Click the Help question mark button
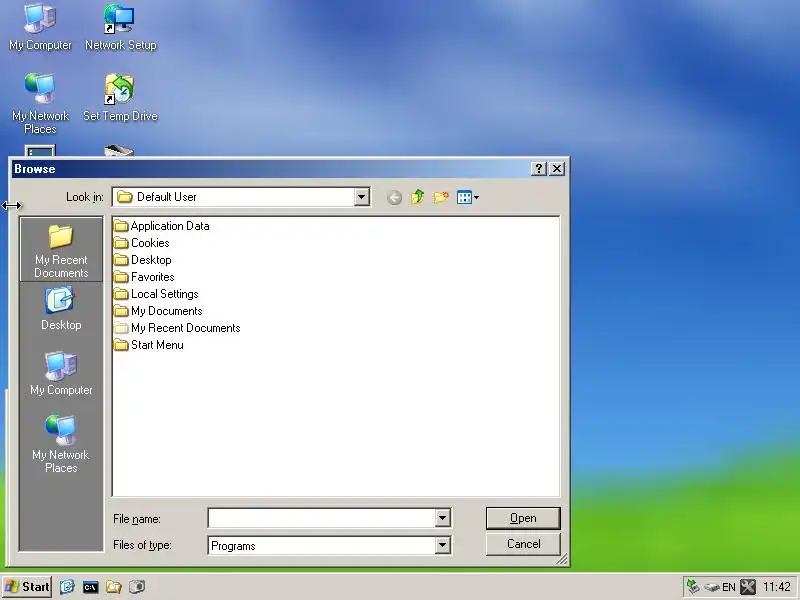The width and height of the screenshot is (800, 600). [x=539, y=168]
